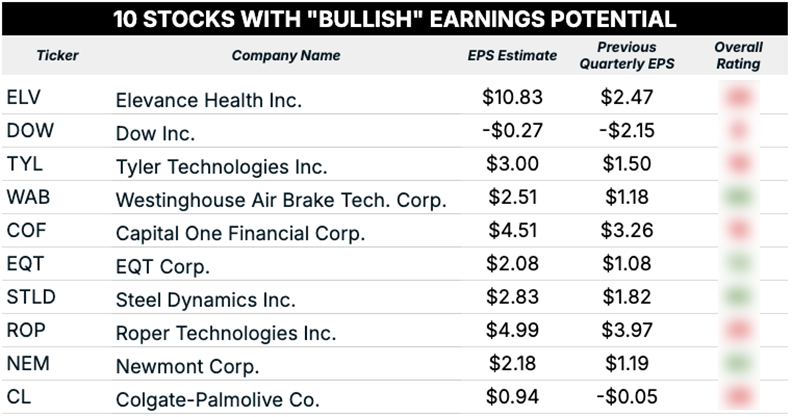Select Capital One Financial Corp. name

[x=241, y=232]
